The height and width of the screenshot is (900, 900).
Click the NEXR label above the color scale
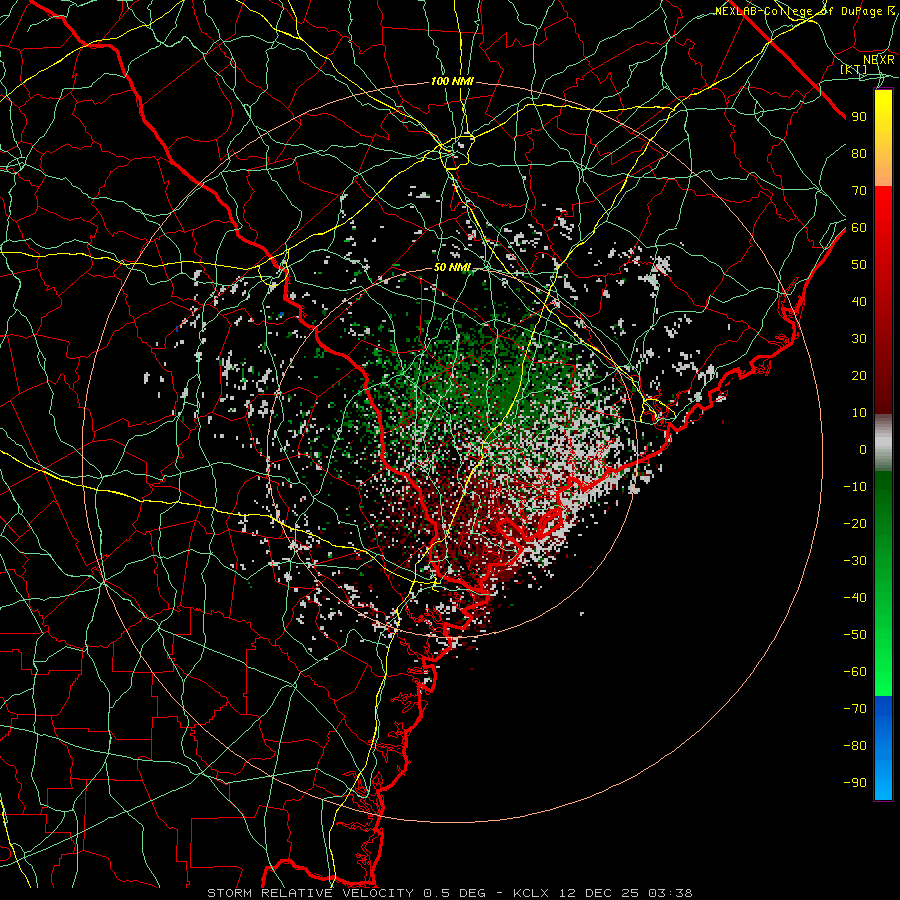point(879,59)
